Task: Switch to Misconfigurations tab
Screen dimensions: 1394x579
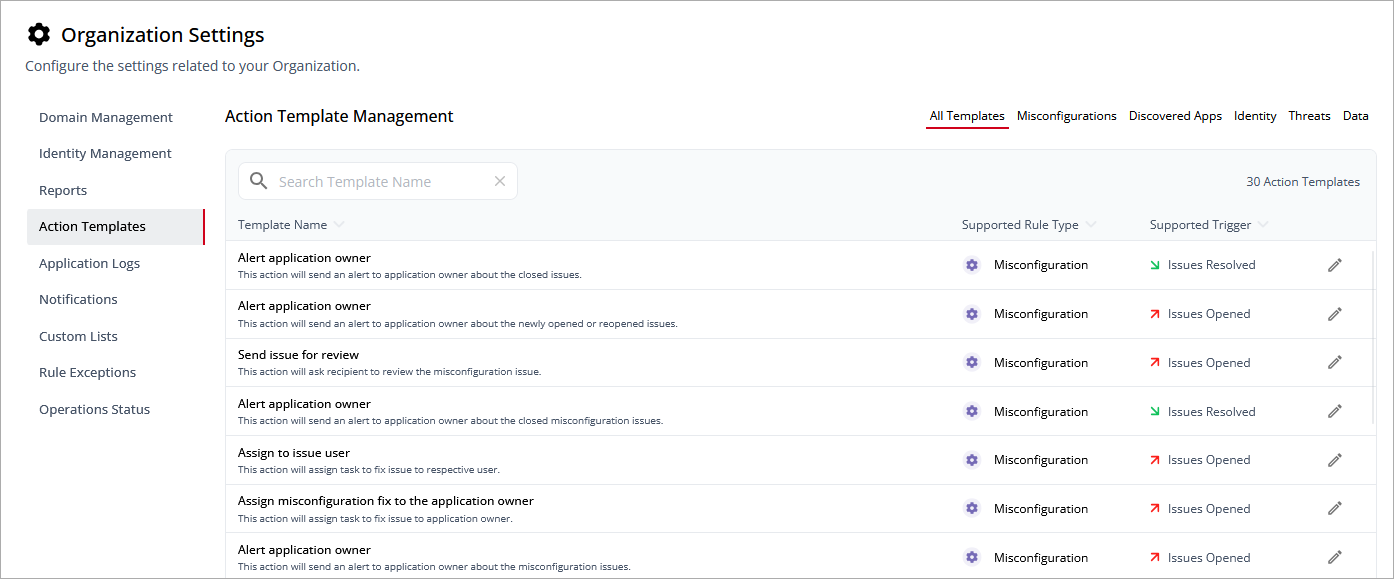Action: pyautogui.click(x=1067, y=116)
